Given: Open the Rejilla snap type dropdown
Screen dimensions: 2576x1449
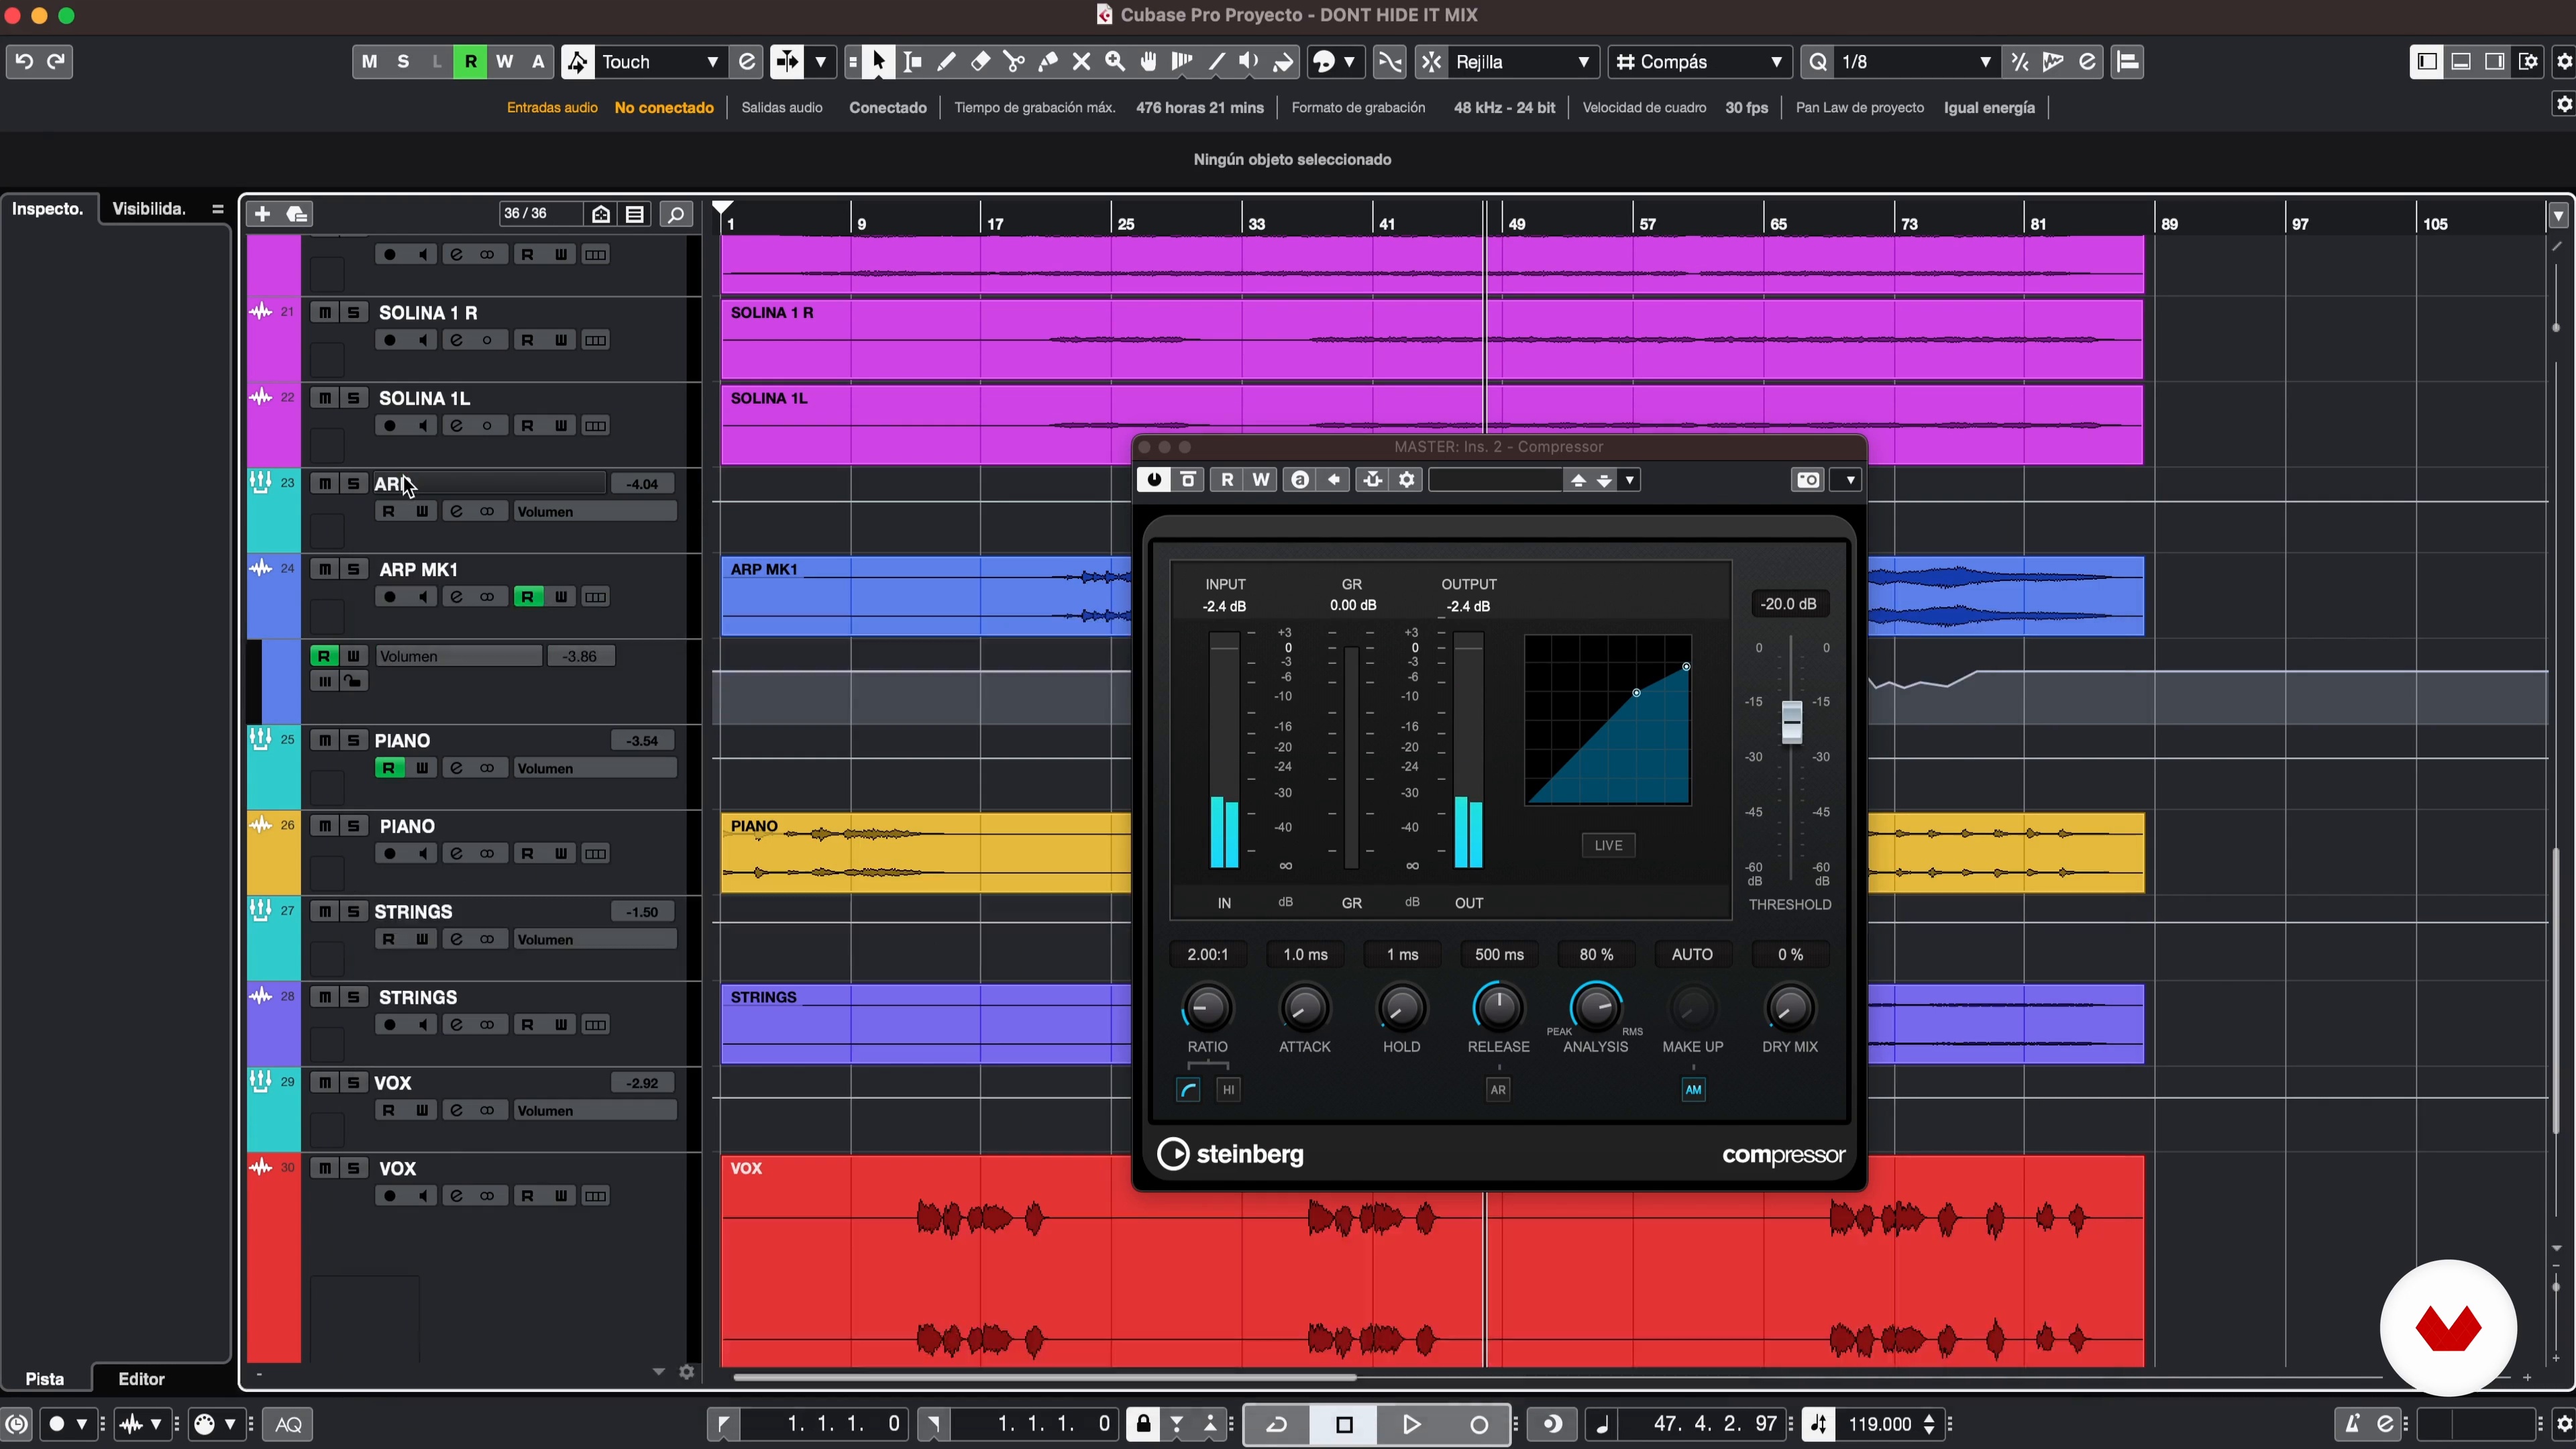Looking at the screenshot, I should [x=1523, y=62].
